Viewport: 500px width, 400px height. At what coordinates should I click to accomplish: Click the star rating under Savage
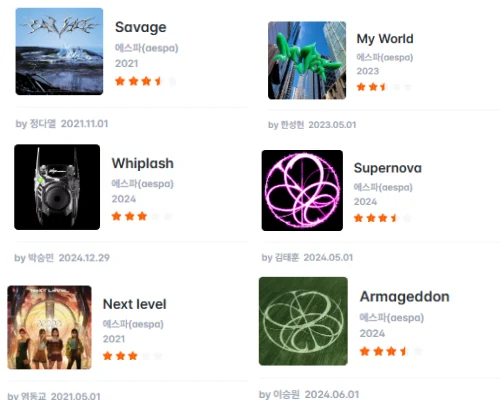click(146, 81)
